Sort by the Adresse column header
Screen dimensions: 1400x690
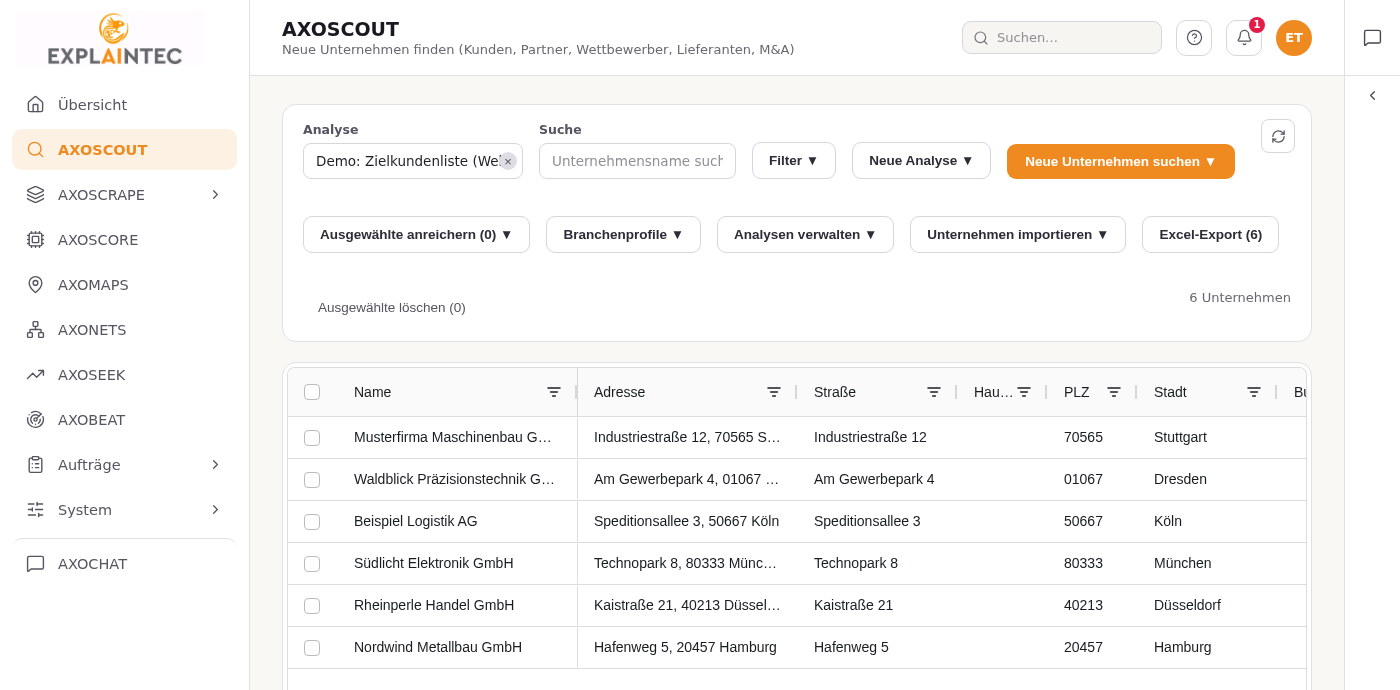[619, 392]
